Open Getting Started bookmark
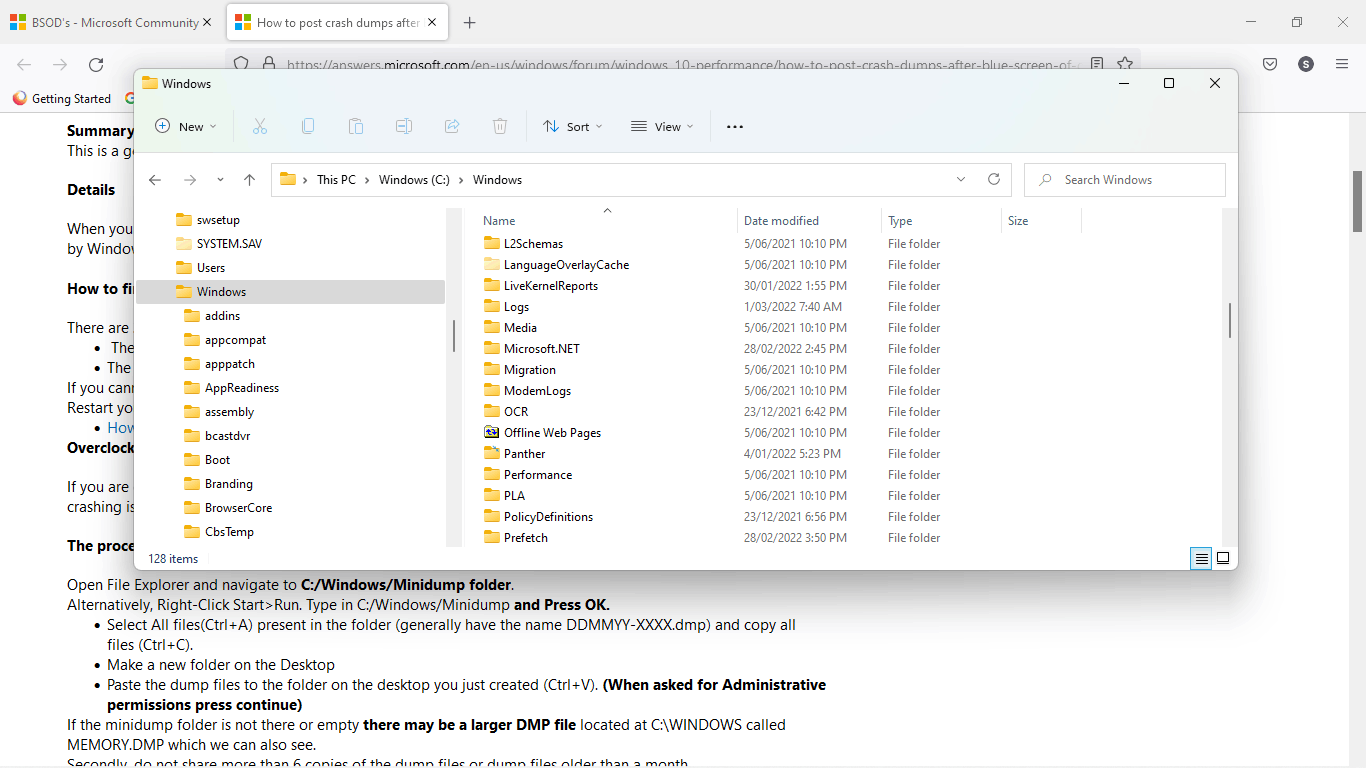 point(62,99)
